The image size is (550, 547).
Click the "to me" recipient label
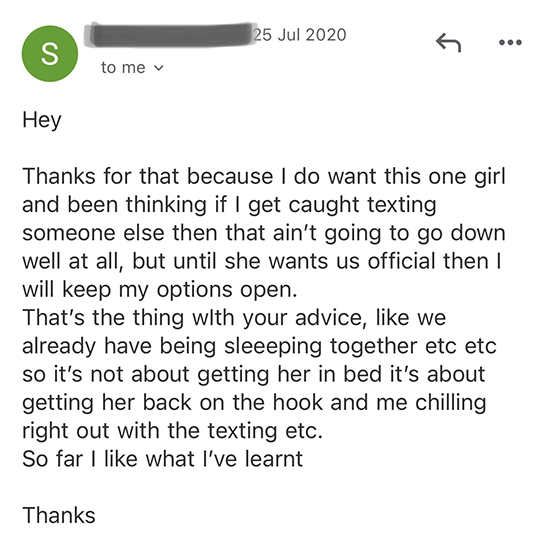(x=123, y=67)
